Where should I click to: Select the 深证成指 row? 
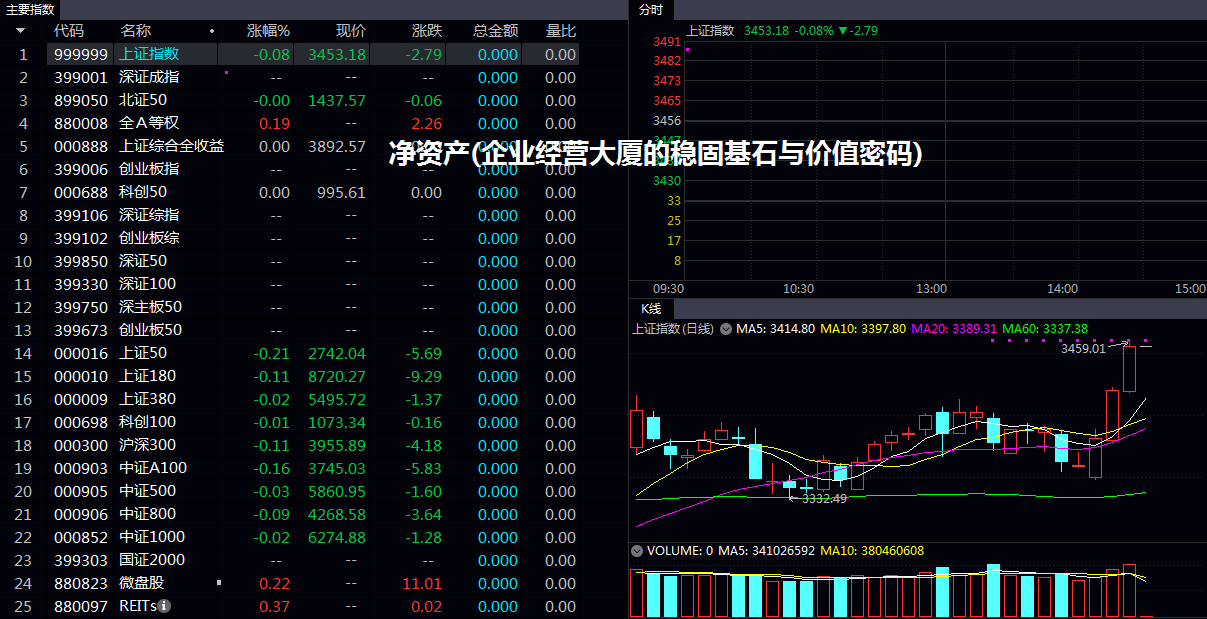[x=290, y=77]
